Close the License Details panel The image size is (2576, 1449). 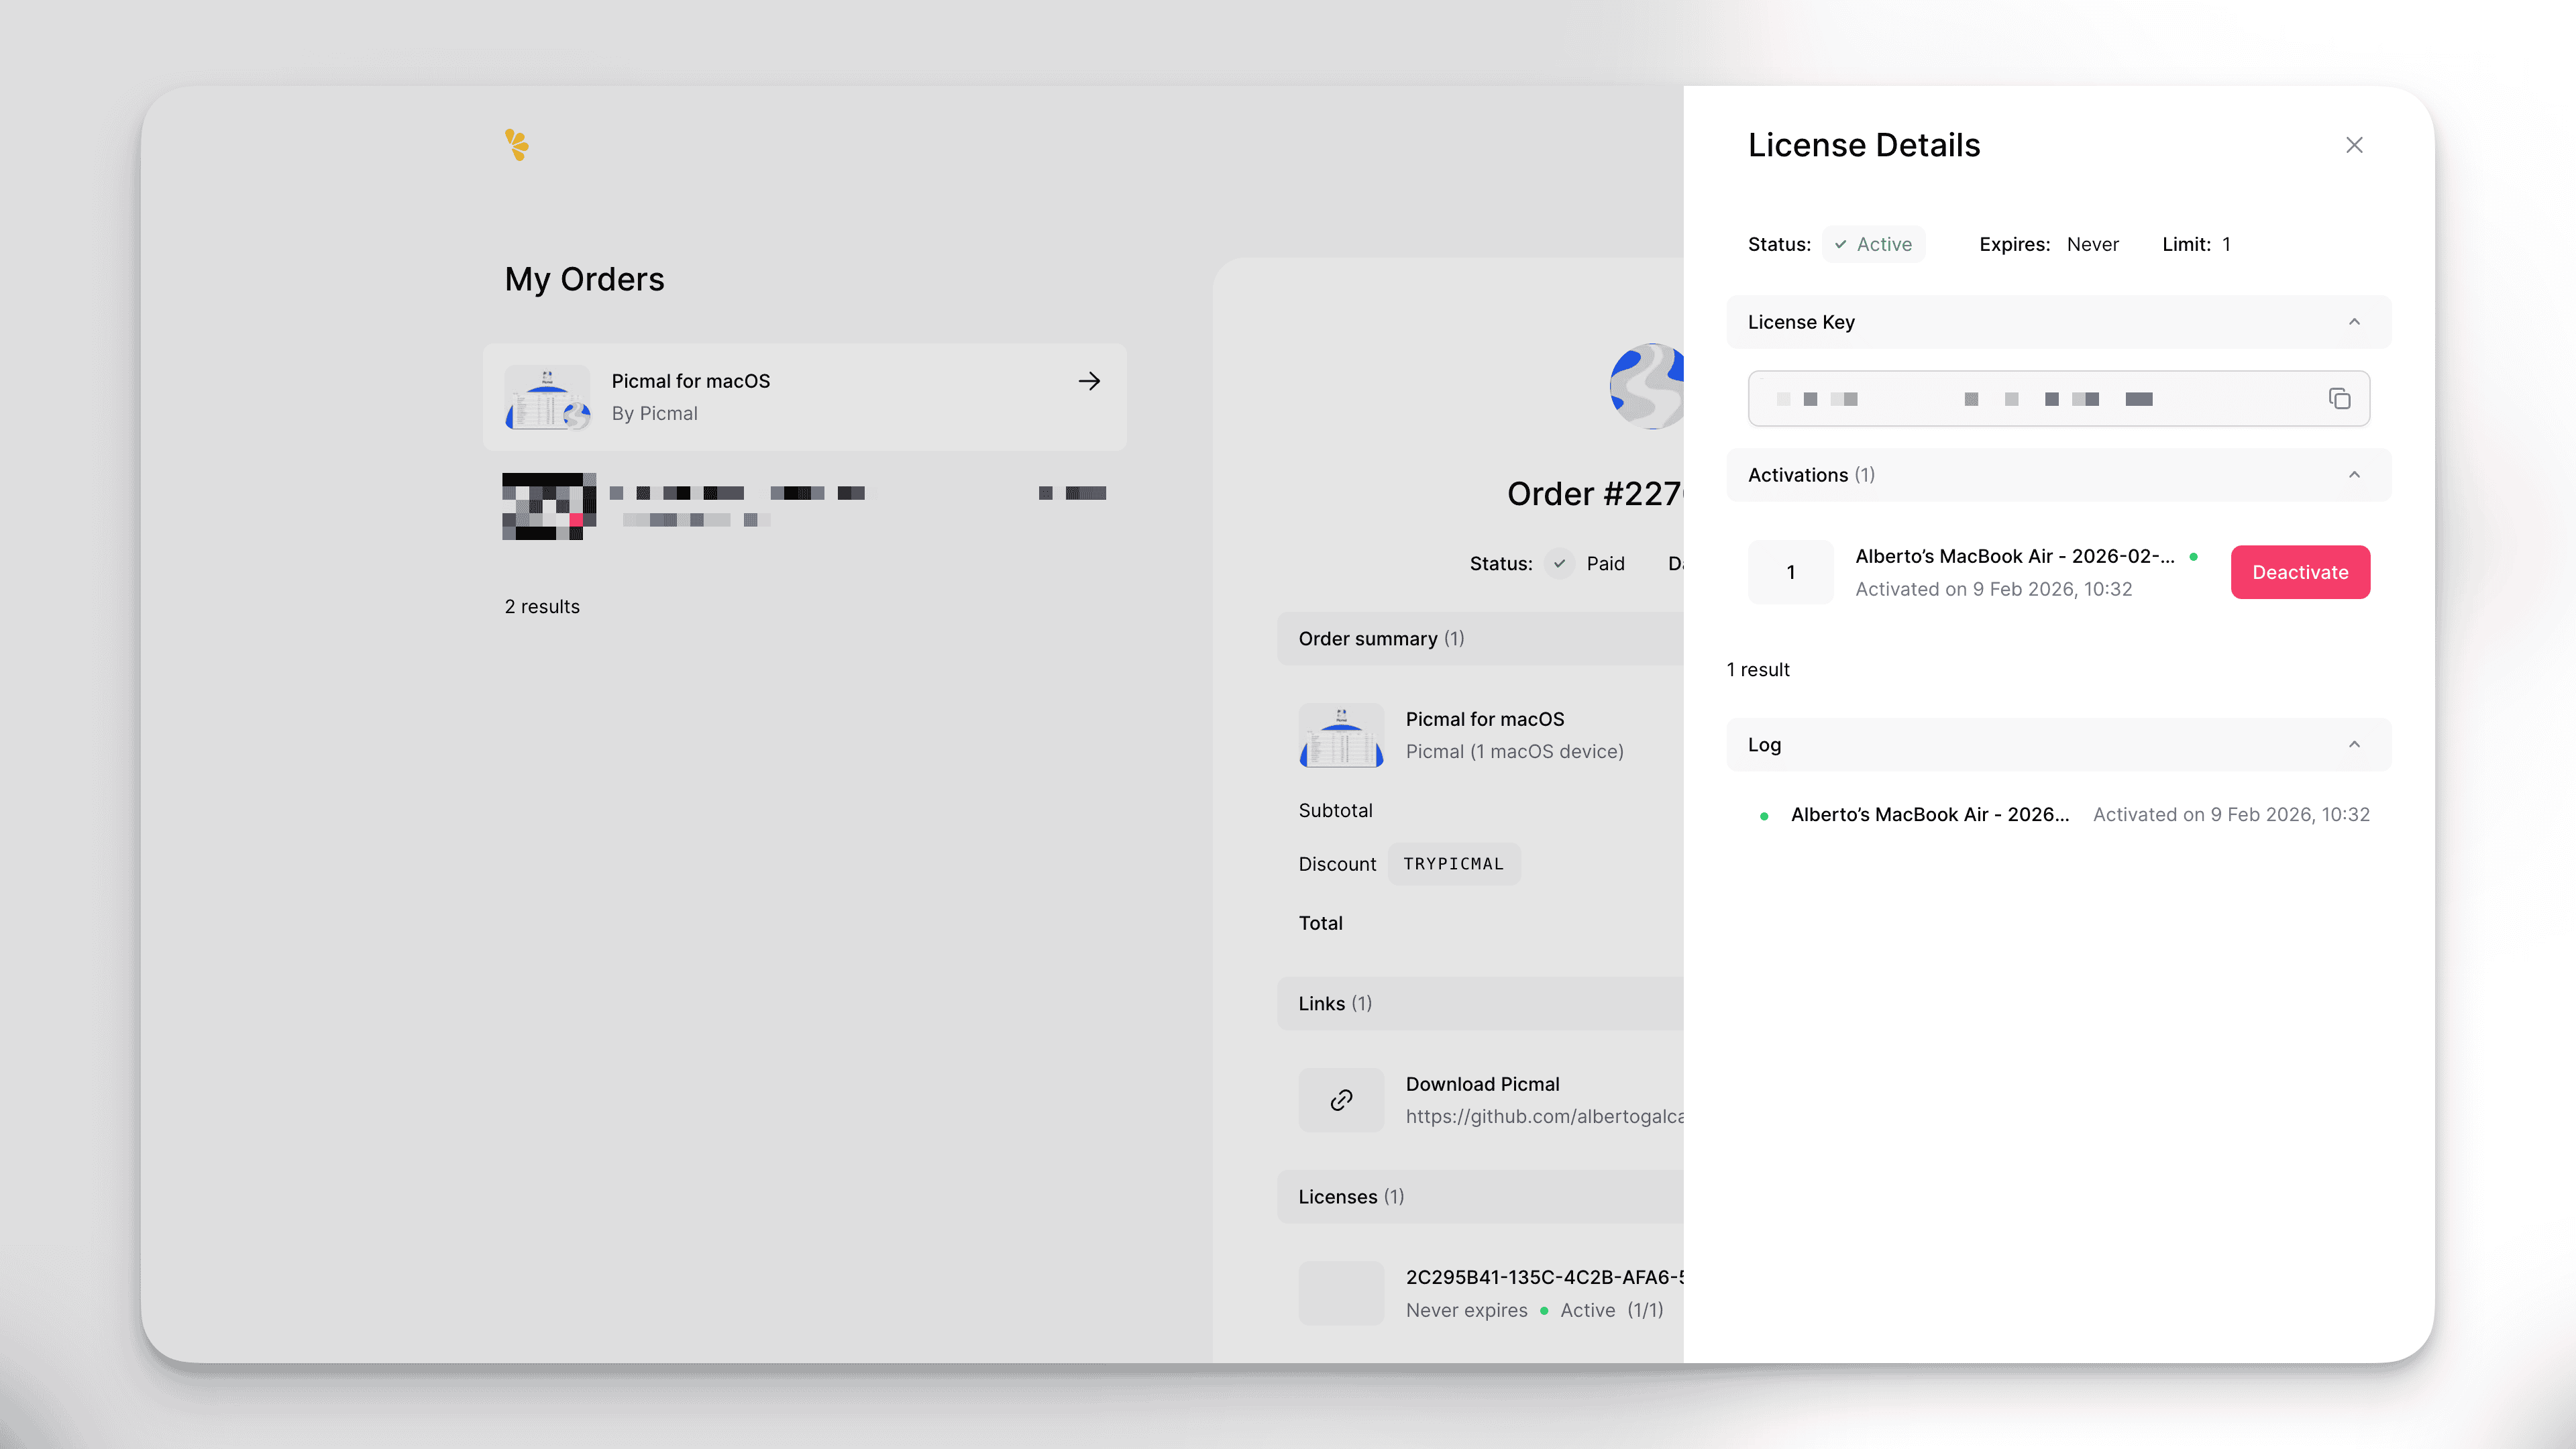click(2354, 145)
